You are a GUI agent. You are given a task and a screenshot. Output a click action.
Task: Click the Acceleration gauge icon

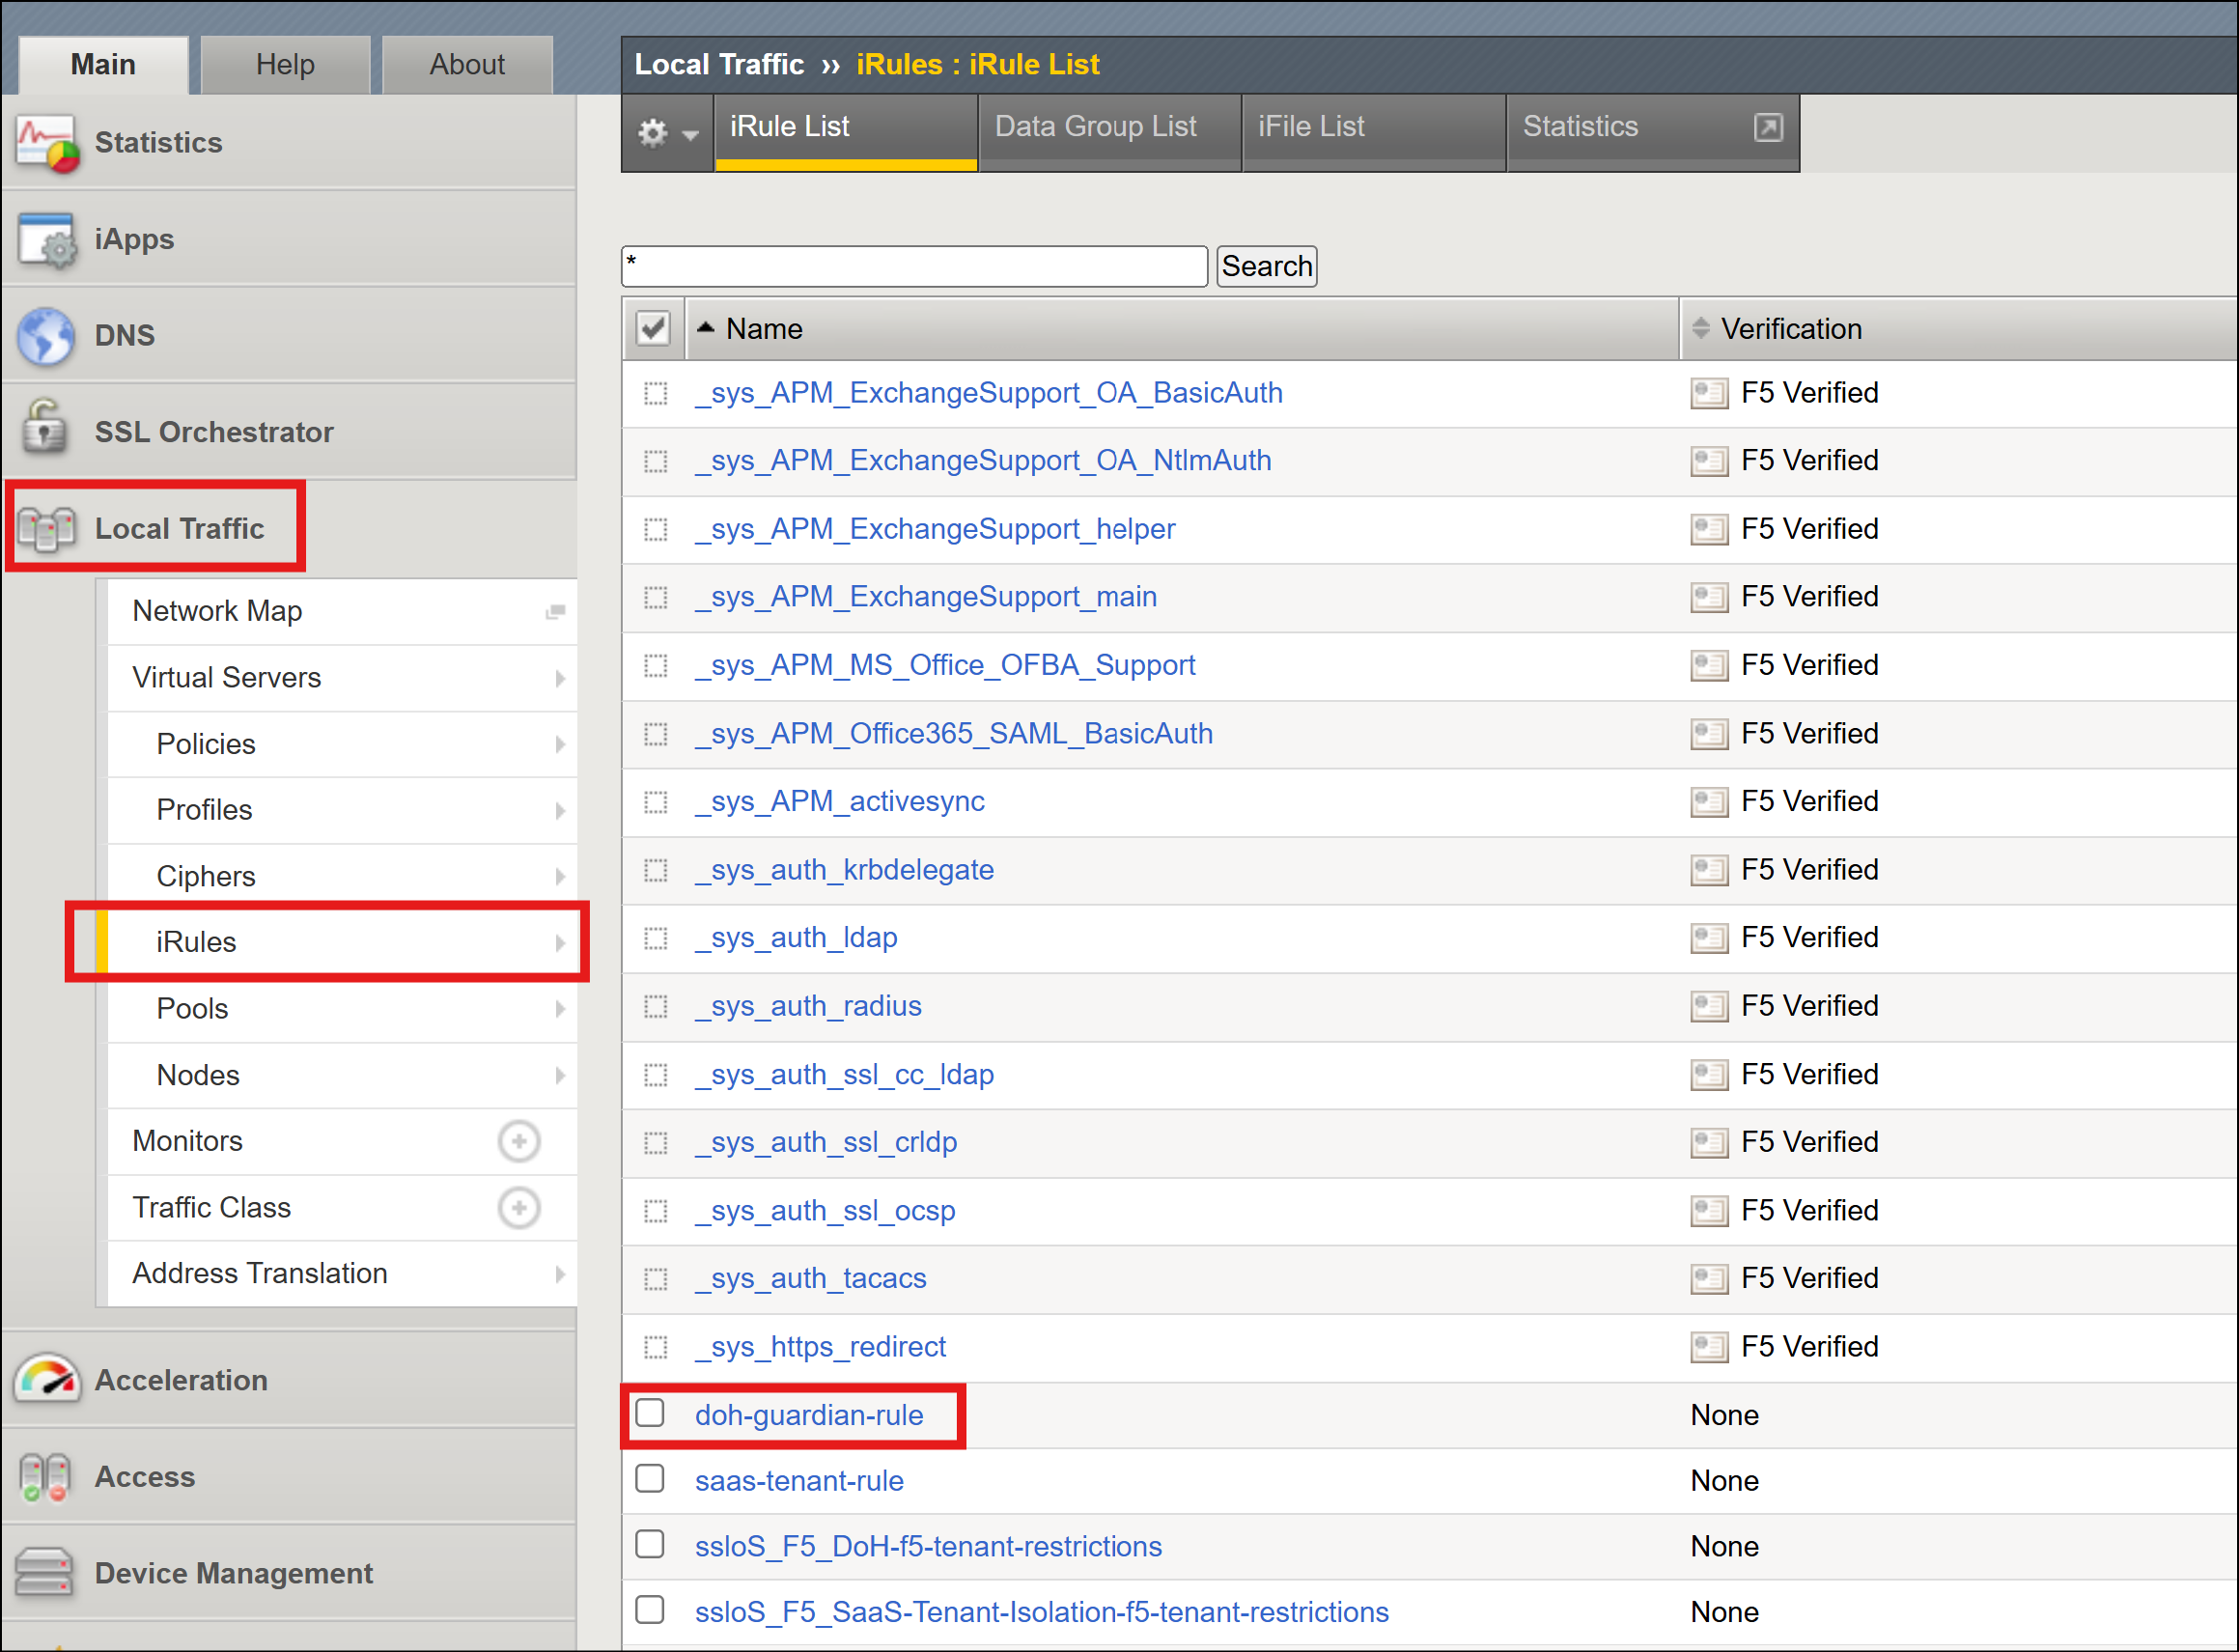46,1380
